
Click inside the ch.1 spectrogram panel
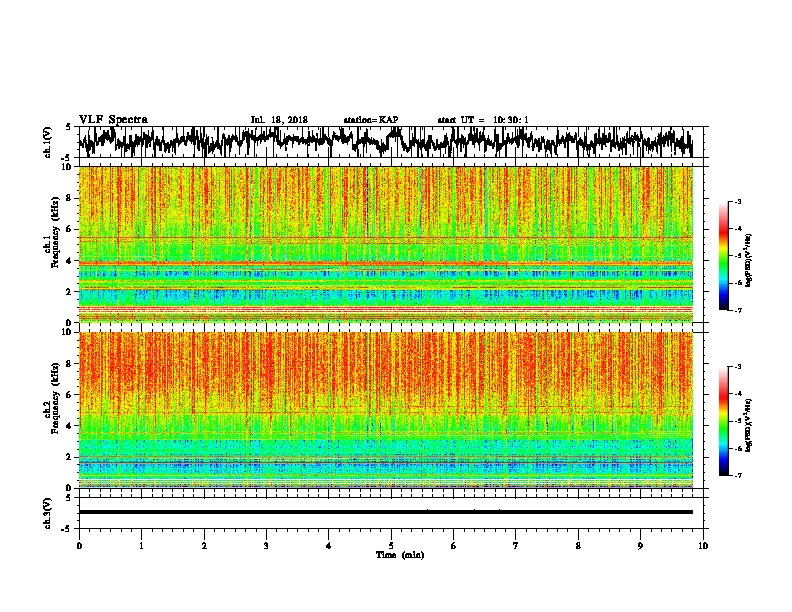pos(386,244)
